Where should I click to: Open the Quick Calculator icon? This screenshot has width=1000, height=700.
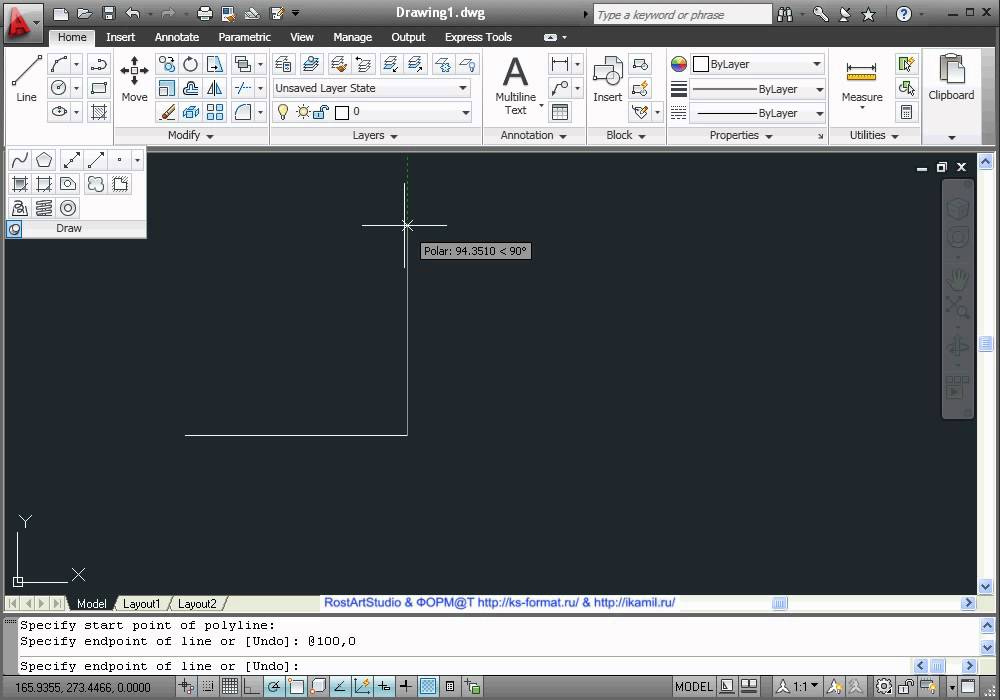coord(906,112)
